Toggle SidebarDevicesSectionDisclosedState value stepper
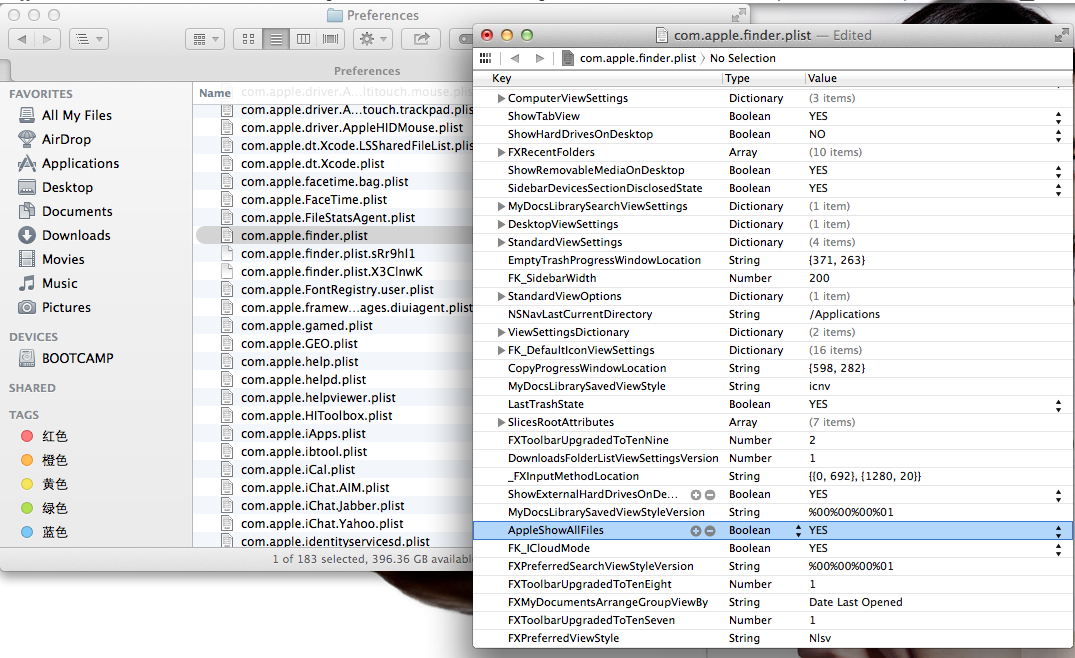Screen dimensions: 1075x658 pos(1059,188)
